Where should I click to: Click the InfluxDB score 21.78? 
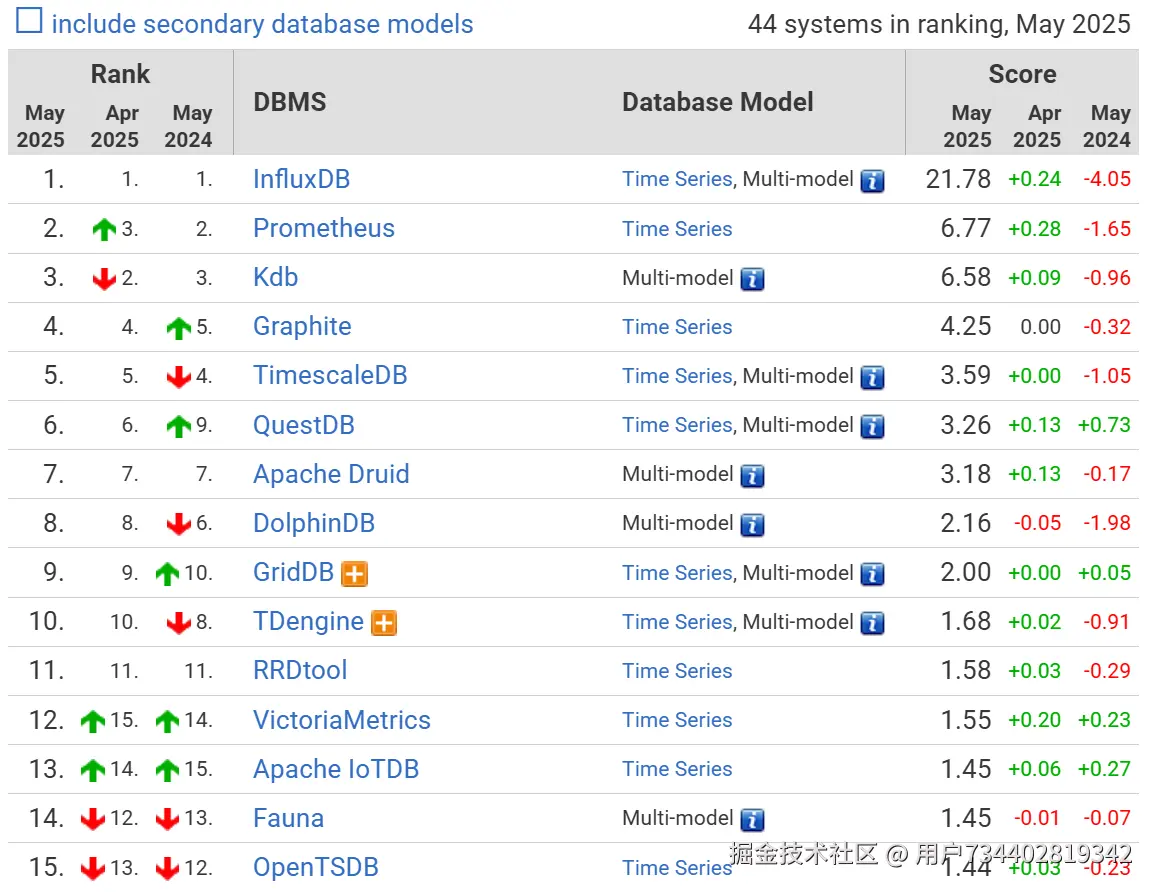[958, 179]
